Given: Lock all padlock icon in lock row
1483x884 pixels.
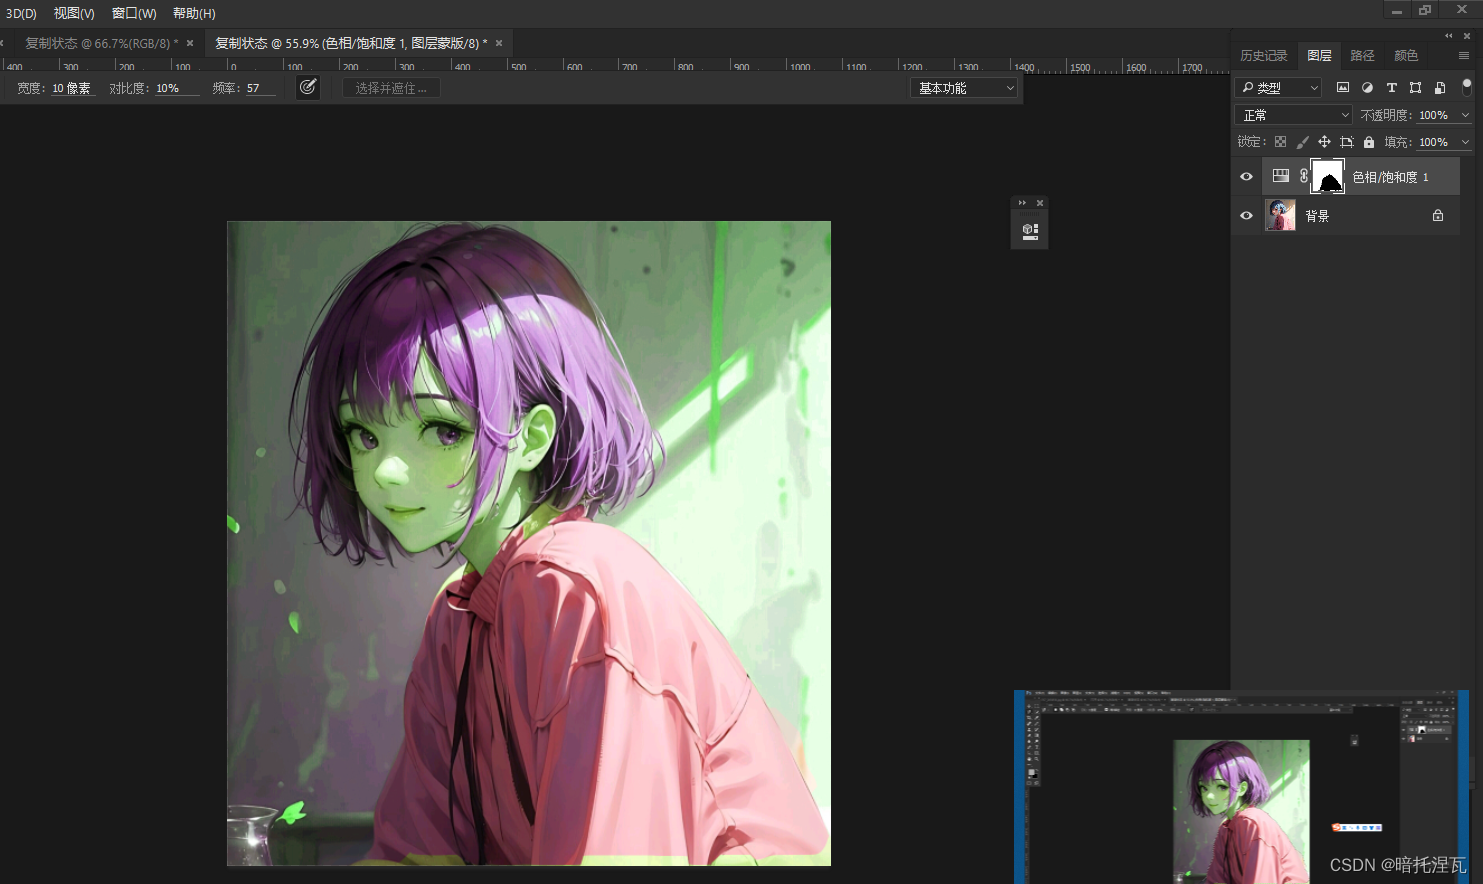Looking at the screenshot, I should click(x=1369, y=142).
